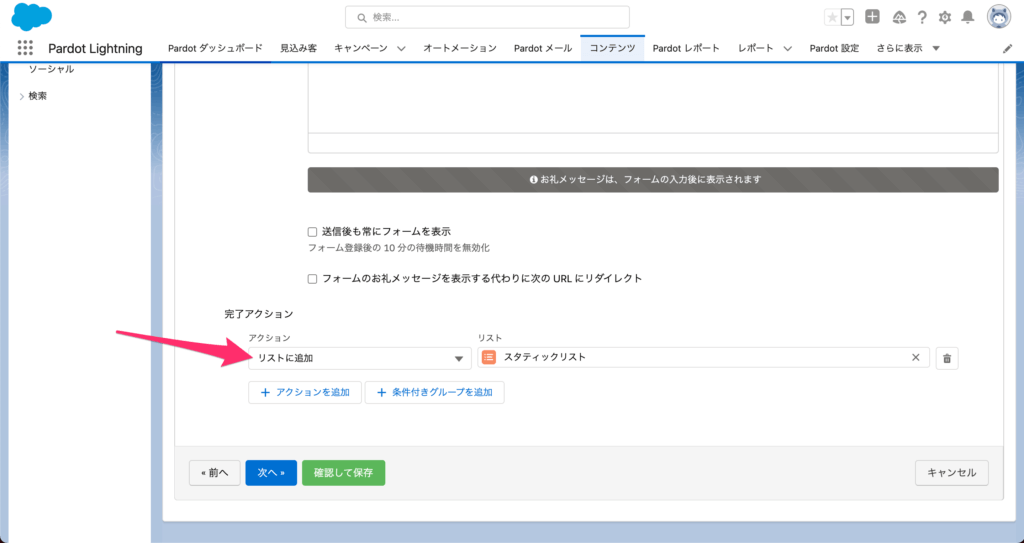The image size is (1024, 543).
Task: Open the App Launcher grid icon
Action: coord(25,48)
